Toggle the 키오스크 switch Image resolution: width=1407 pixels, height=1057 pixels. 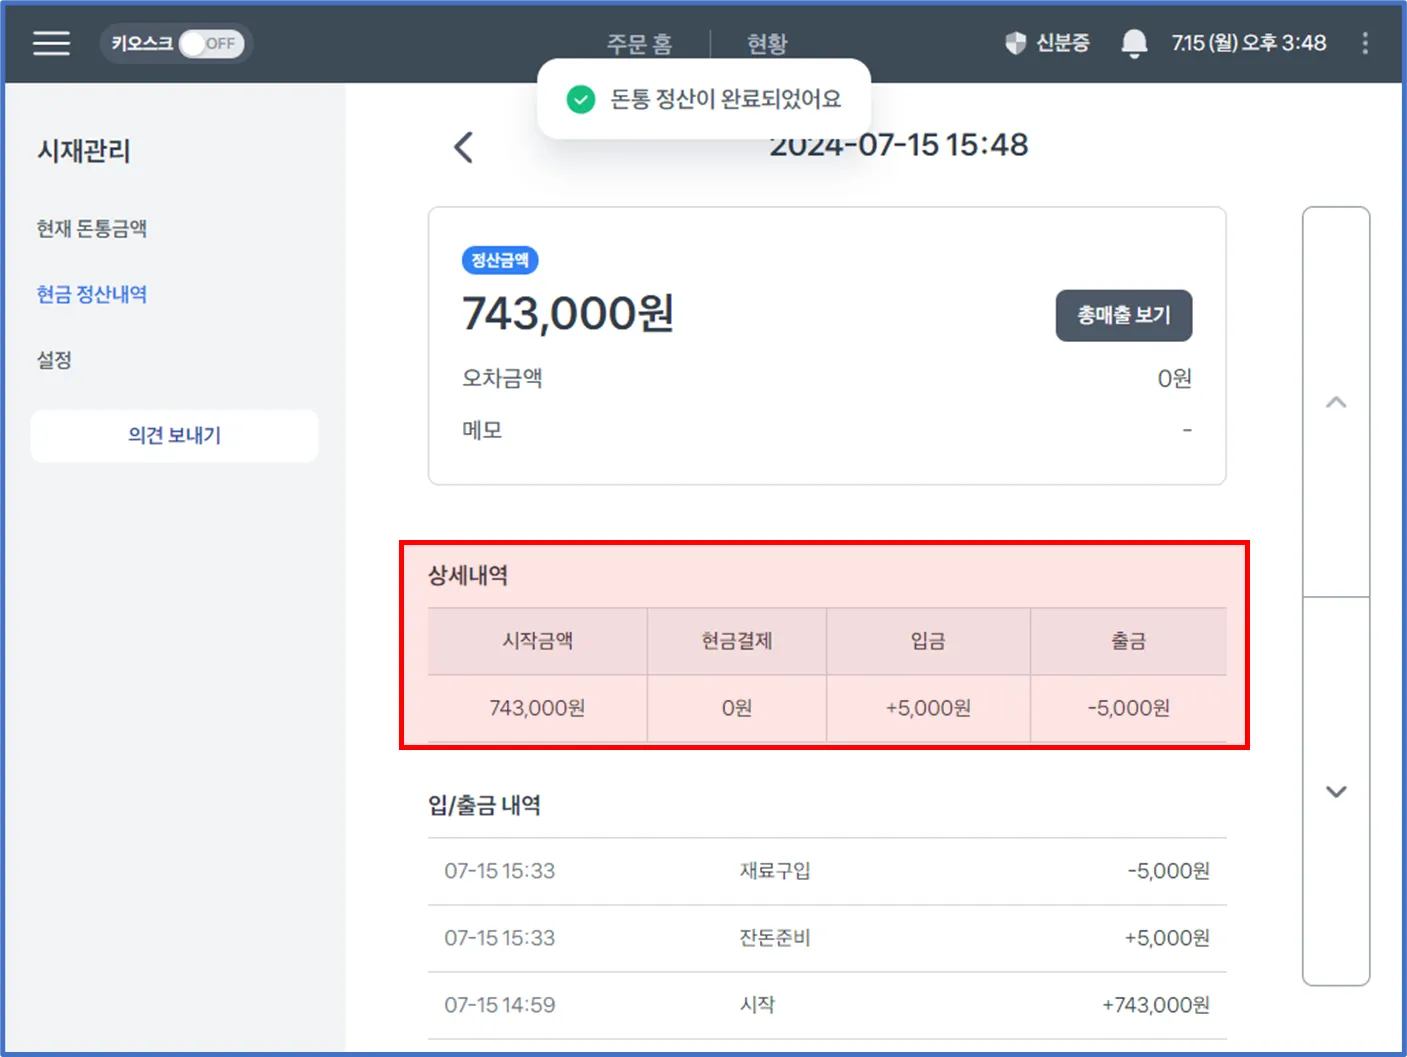point(211,43)
